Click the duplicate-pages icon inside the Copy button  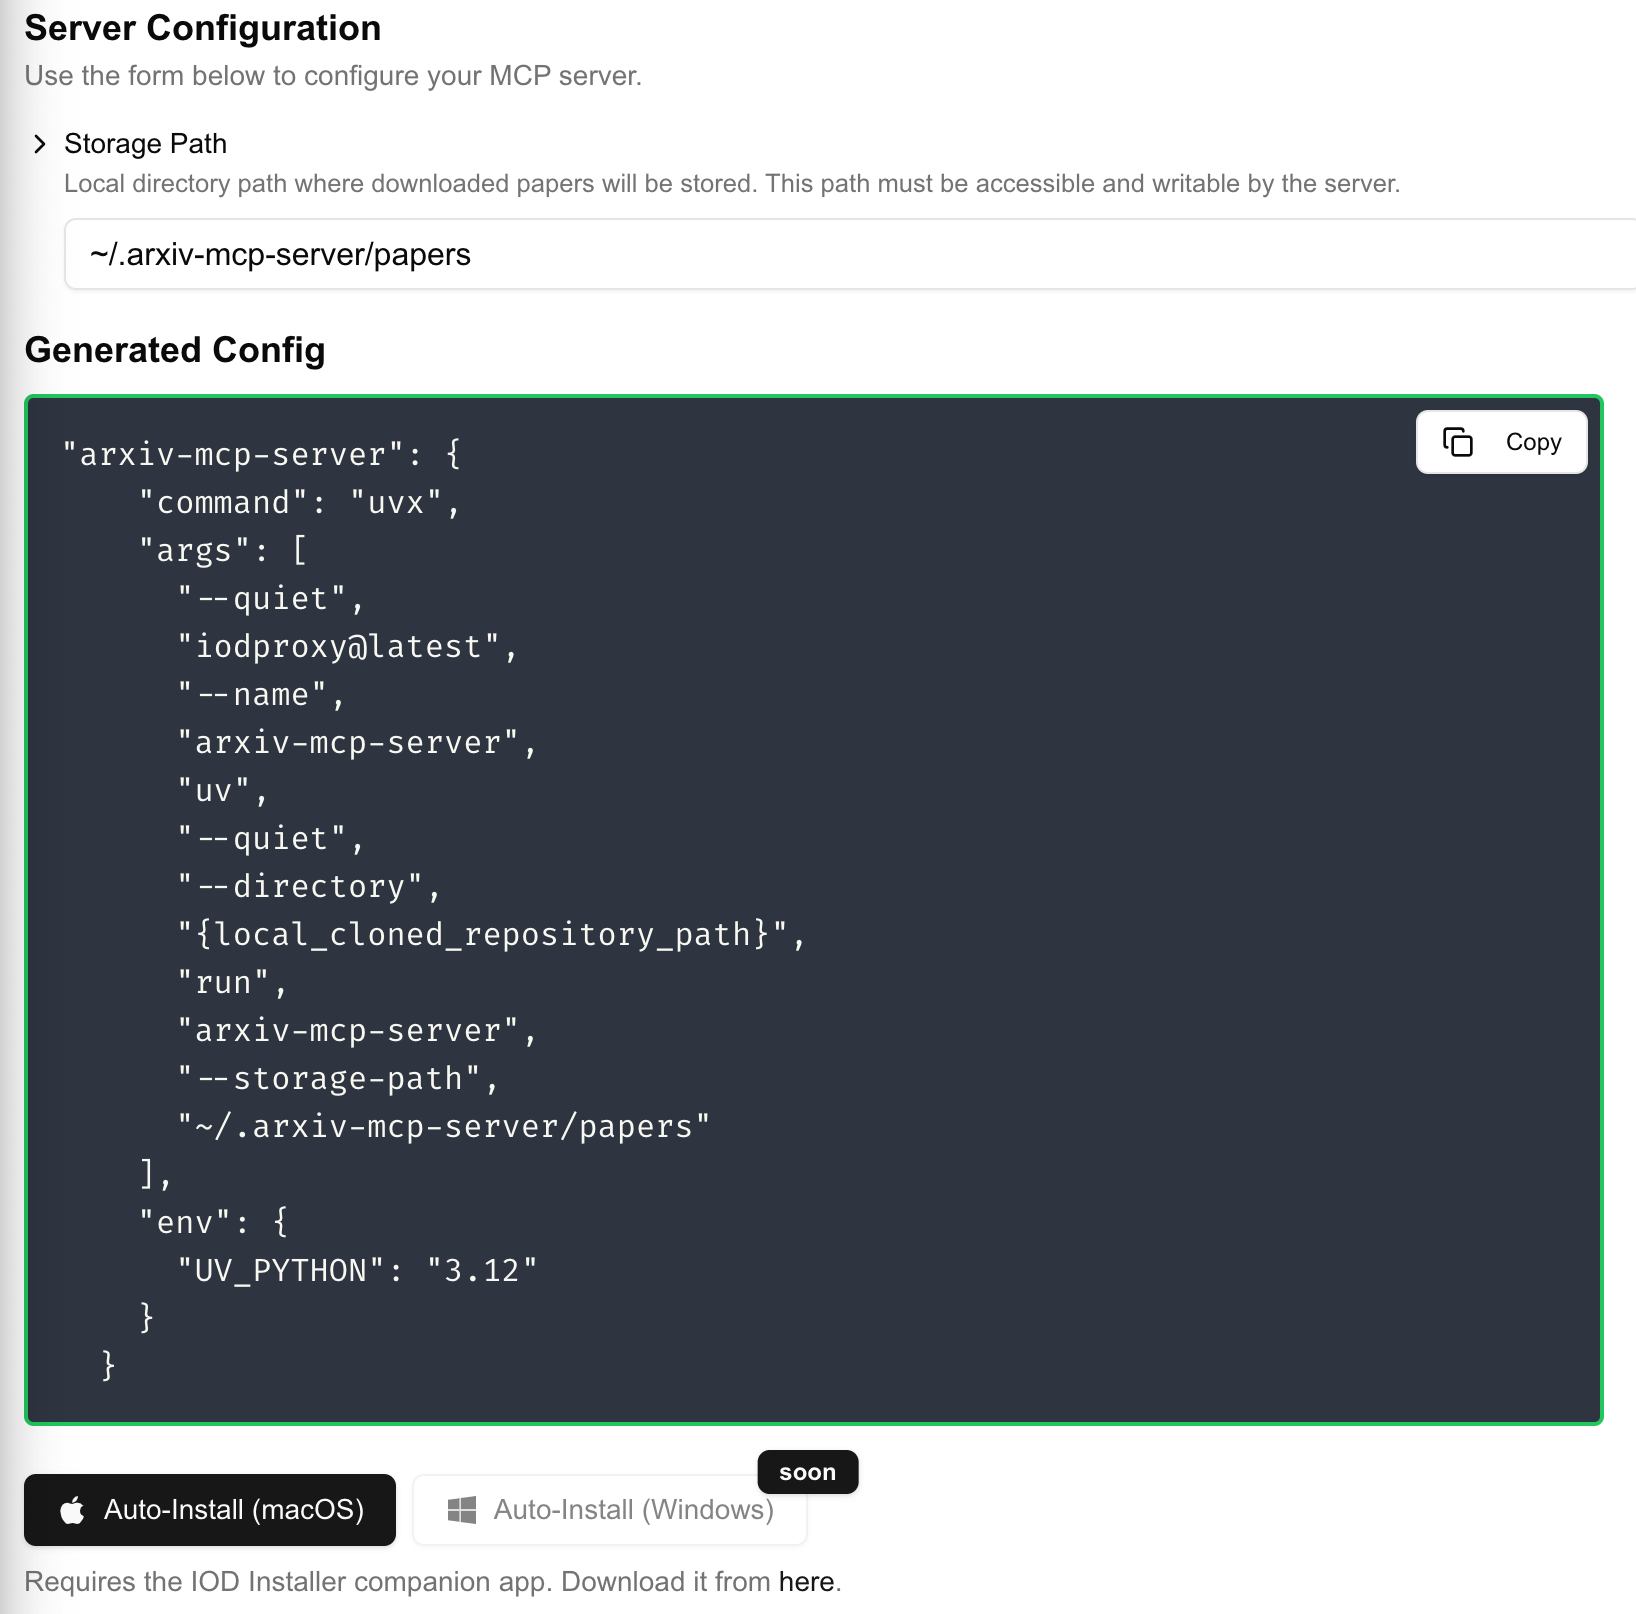(1459, 441)
